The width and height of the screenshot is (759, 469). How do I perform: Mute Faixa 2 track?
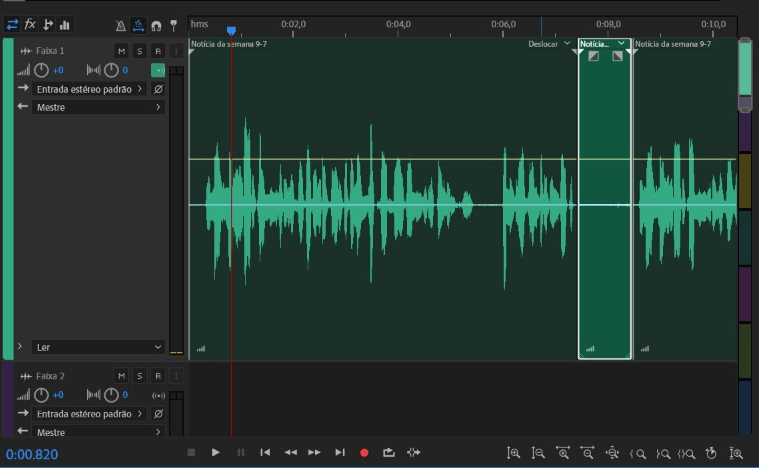pos(121,376)
